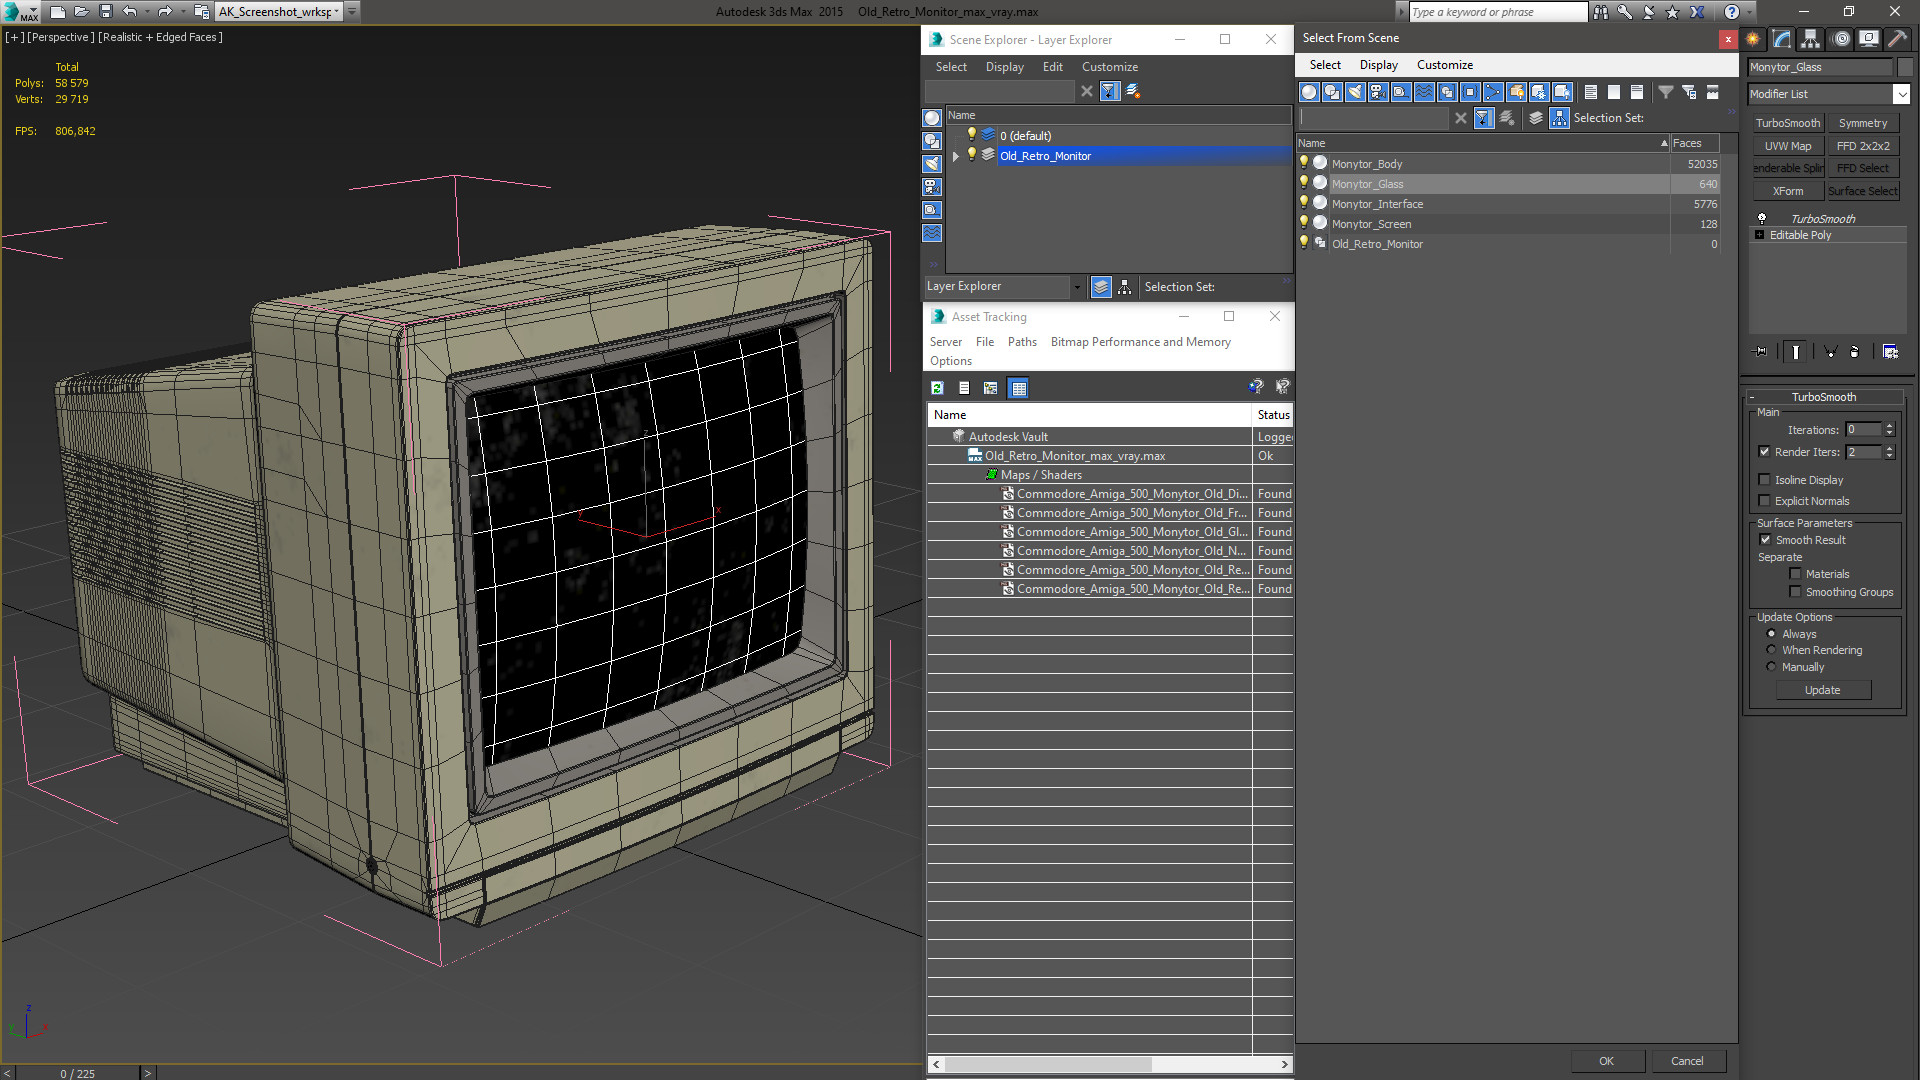1920x1080 pixels.
Task: Toggle Display Lights filter in Select From Scene
Action: tap(1355, 92)
